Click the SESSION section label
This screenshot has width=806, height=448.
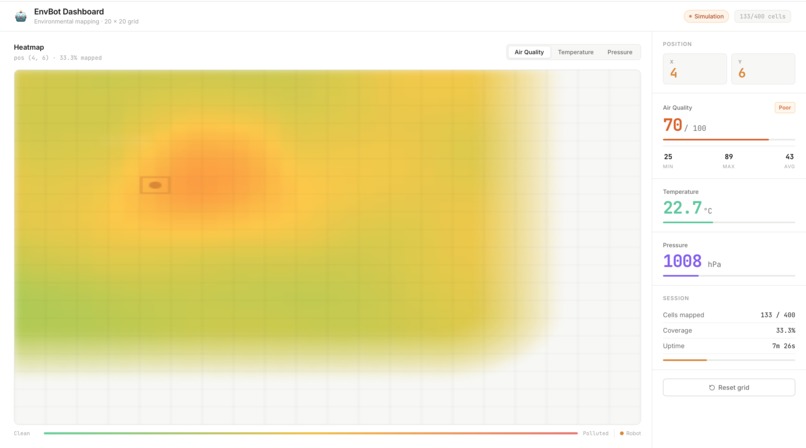pos(675,298)
